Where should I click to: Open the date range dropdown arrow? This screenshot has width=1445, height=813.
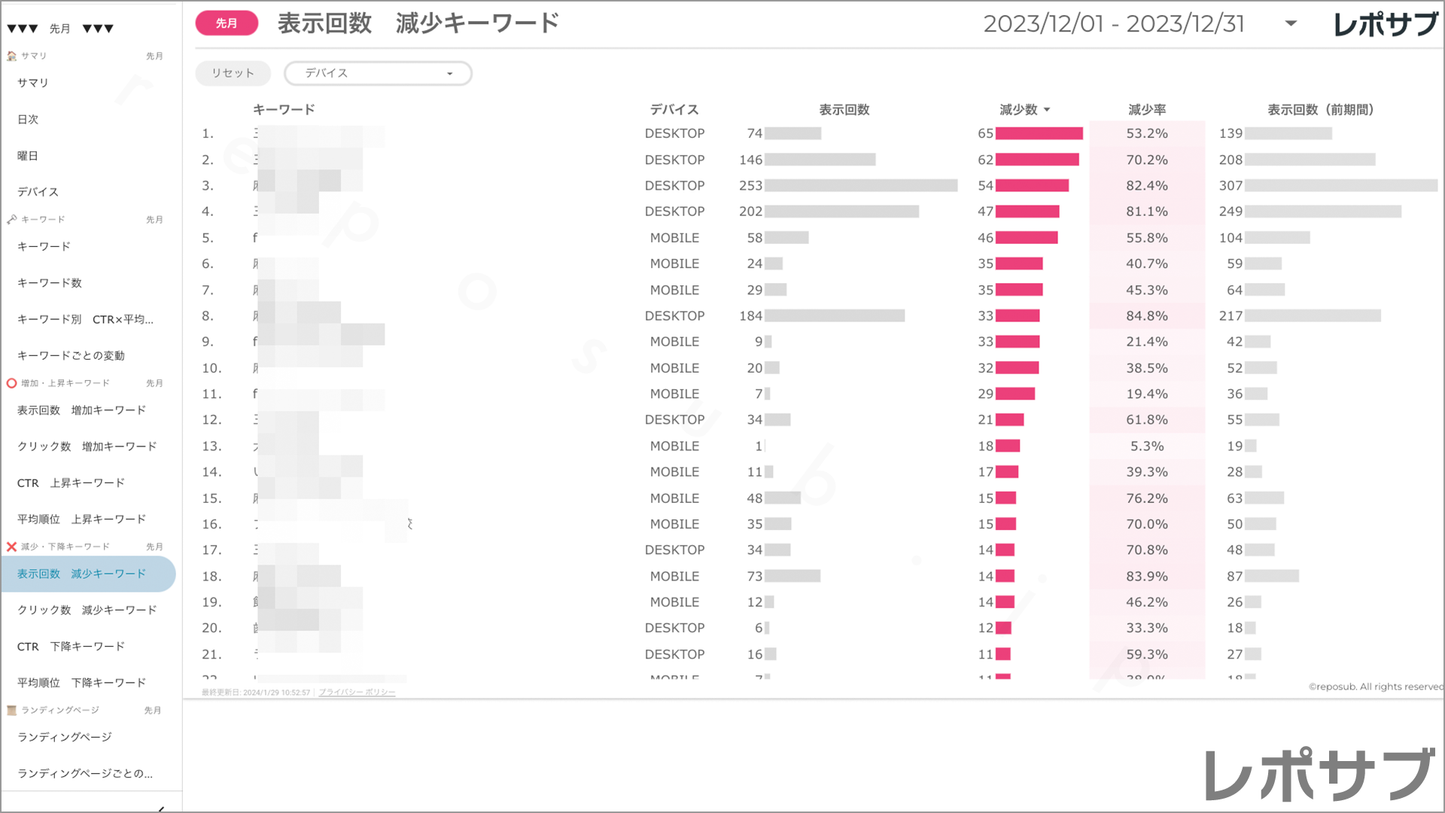pos(1291,23)
